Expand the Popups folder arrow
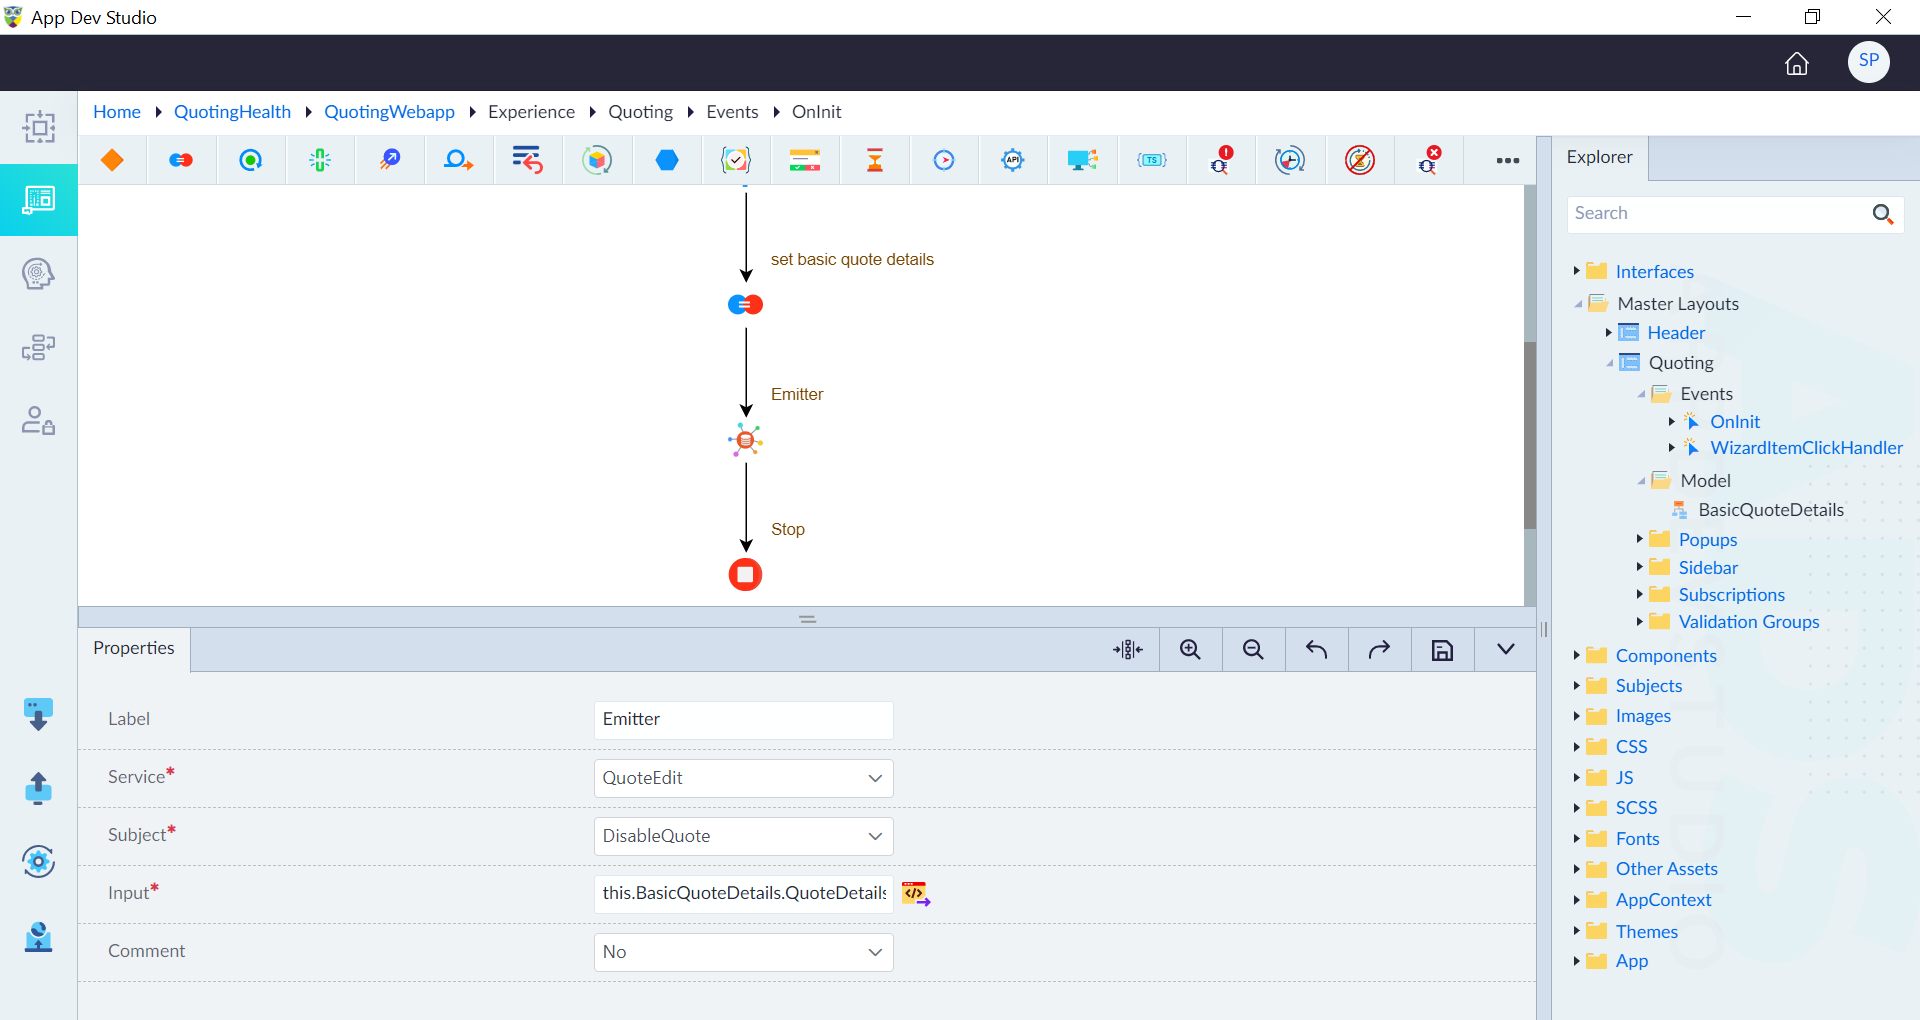This screenshot has height=1020, width=1920. (x=1640, y=539)
